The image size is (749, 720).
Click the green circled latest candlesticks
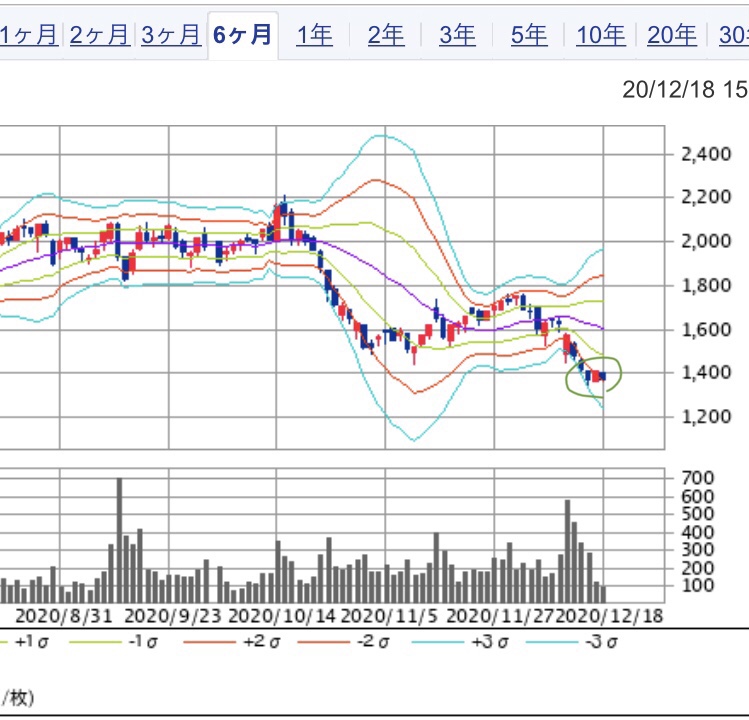[594, 375]
